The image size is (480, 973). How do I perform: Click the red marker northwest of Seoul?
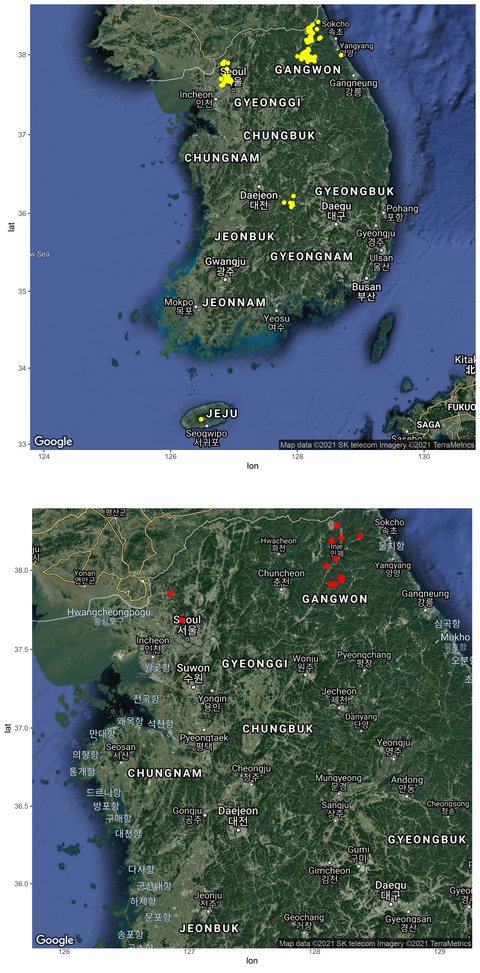pos(171,594)
